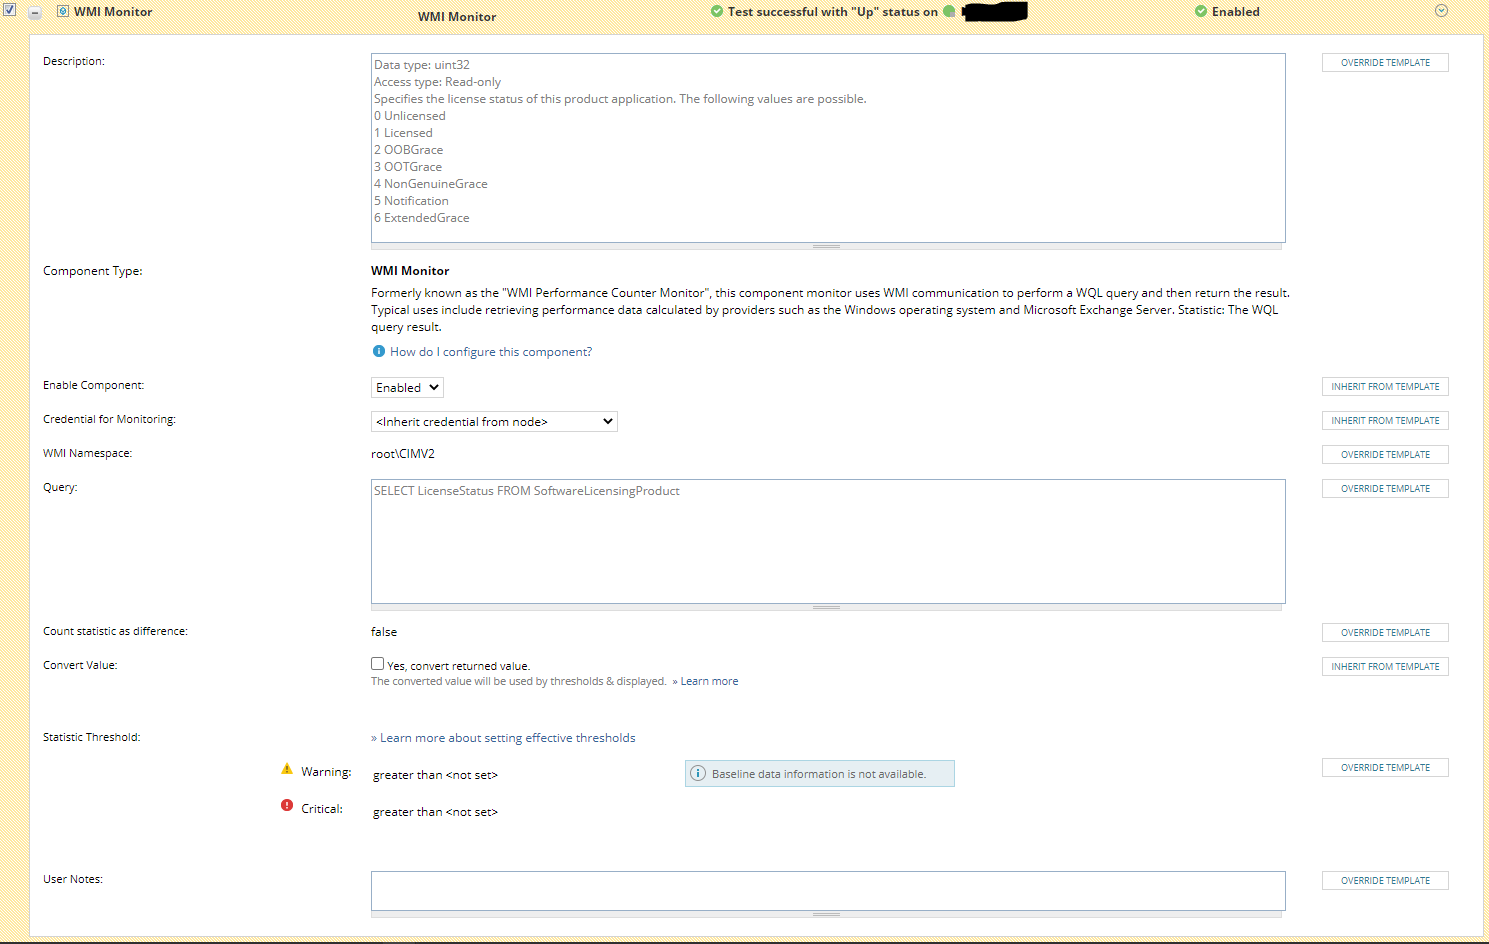Enable the Yes, convert returned value checkbox
This screenshot has height=944, width=1489.
click(x=377, y=663)
